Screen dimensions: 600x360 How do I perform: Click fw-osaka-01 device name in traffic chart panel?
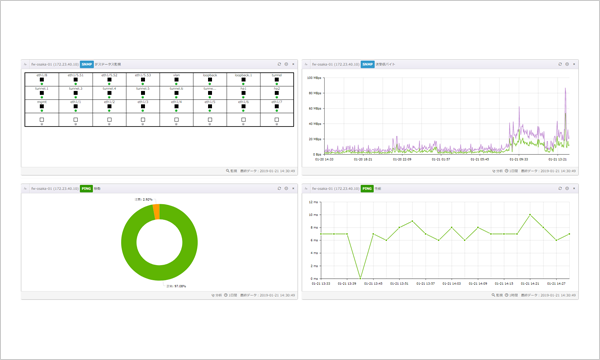coord(336,64)
